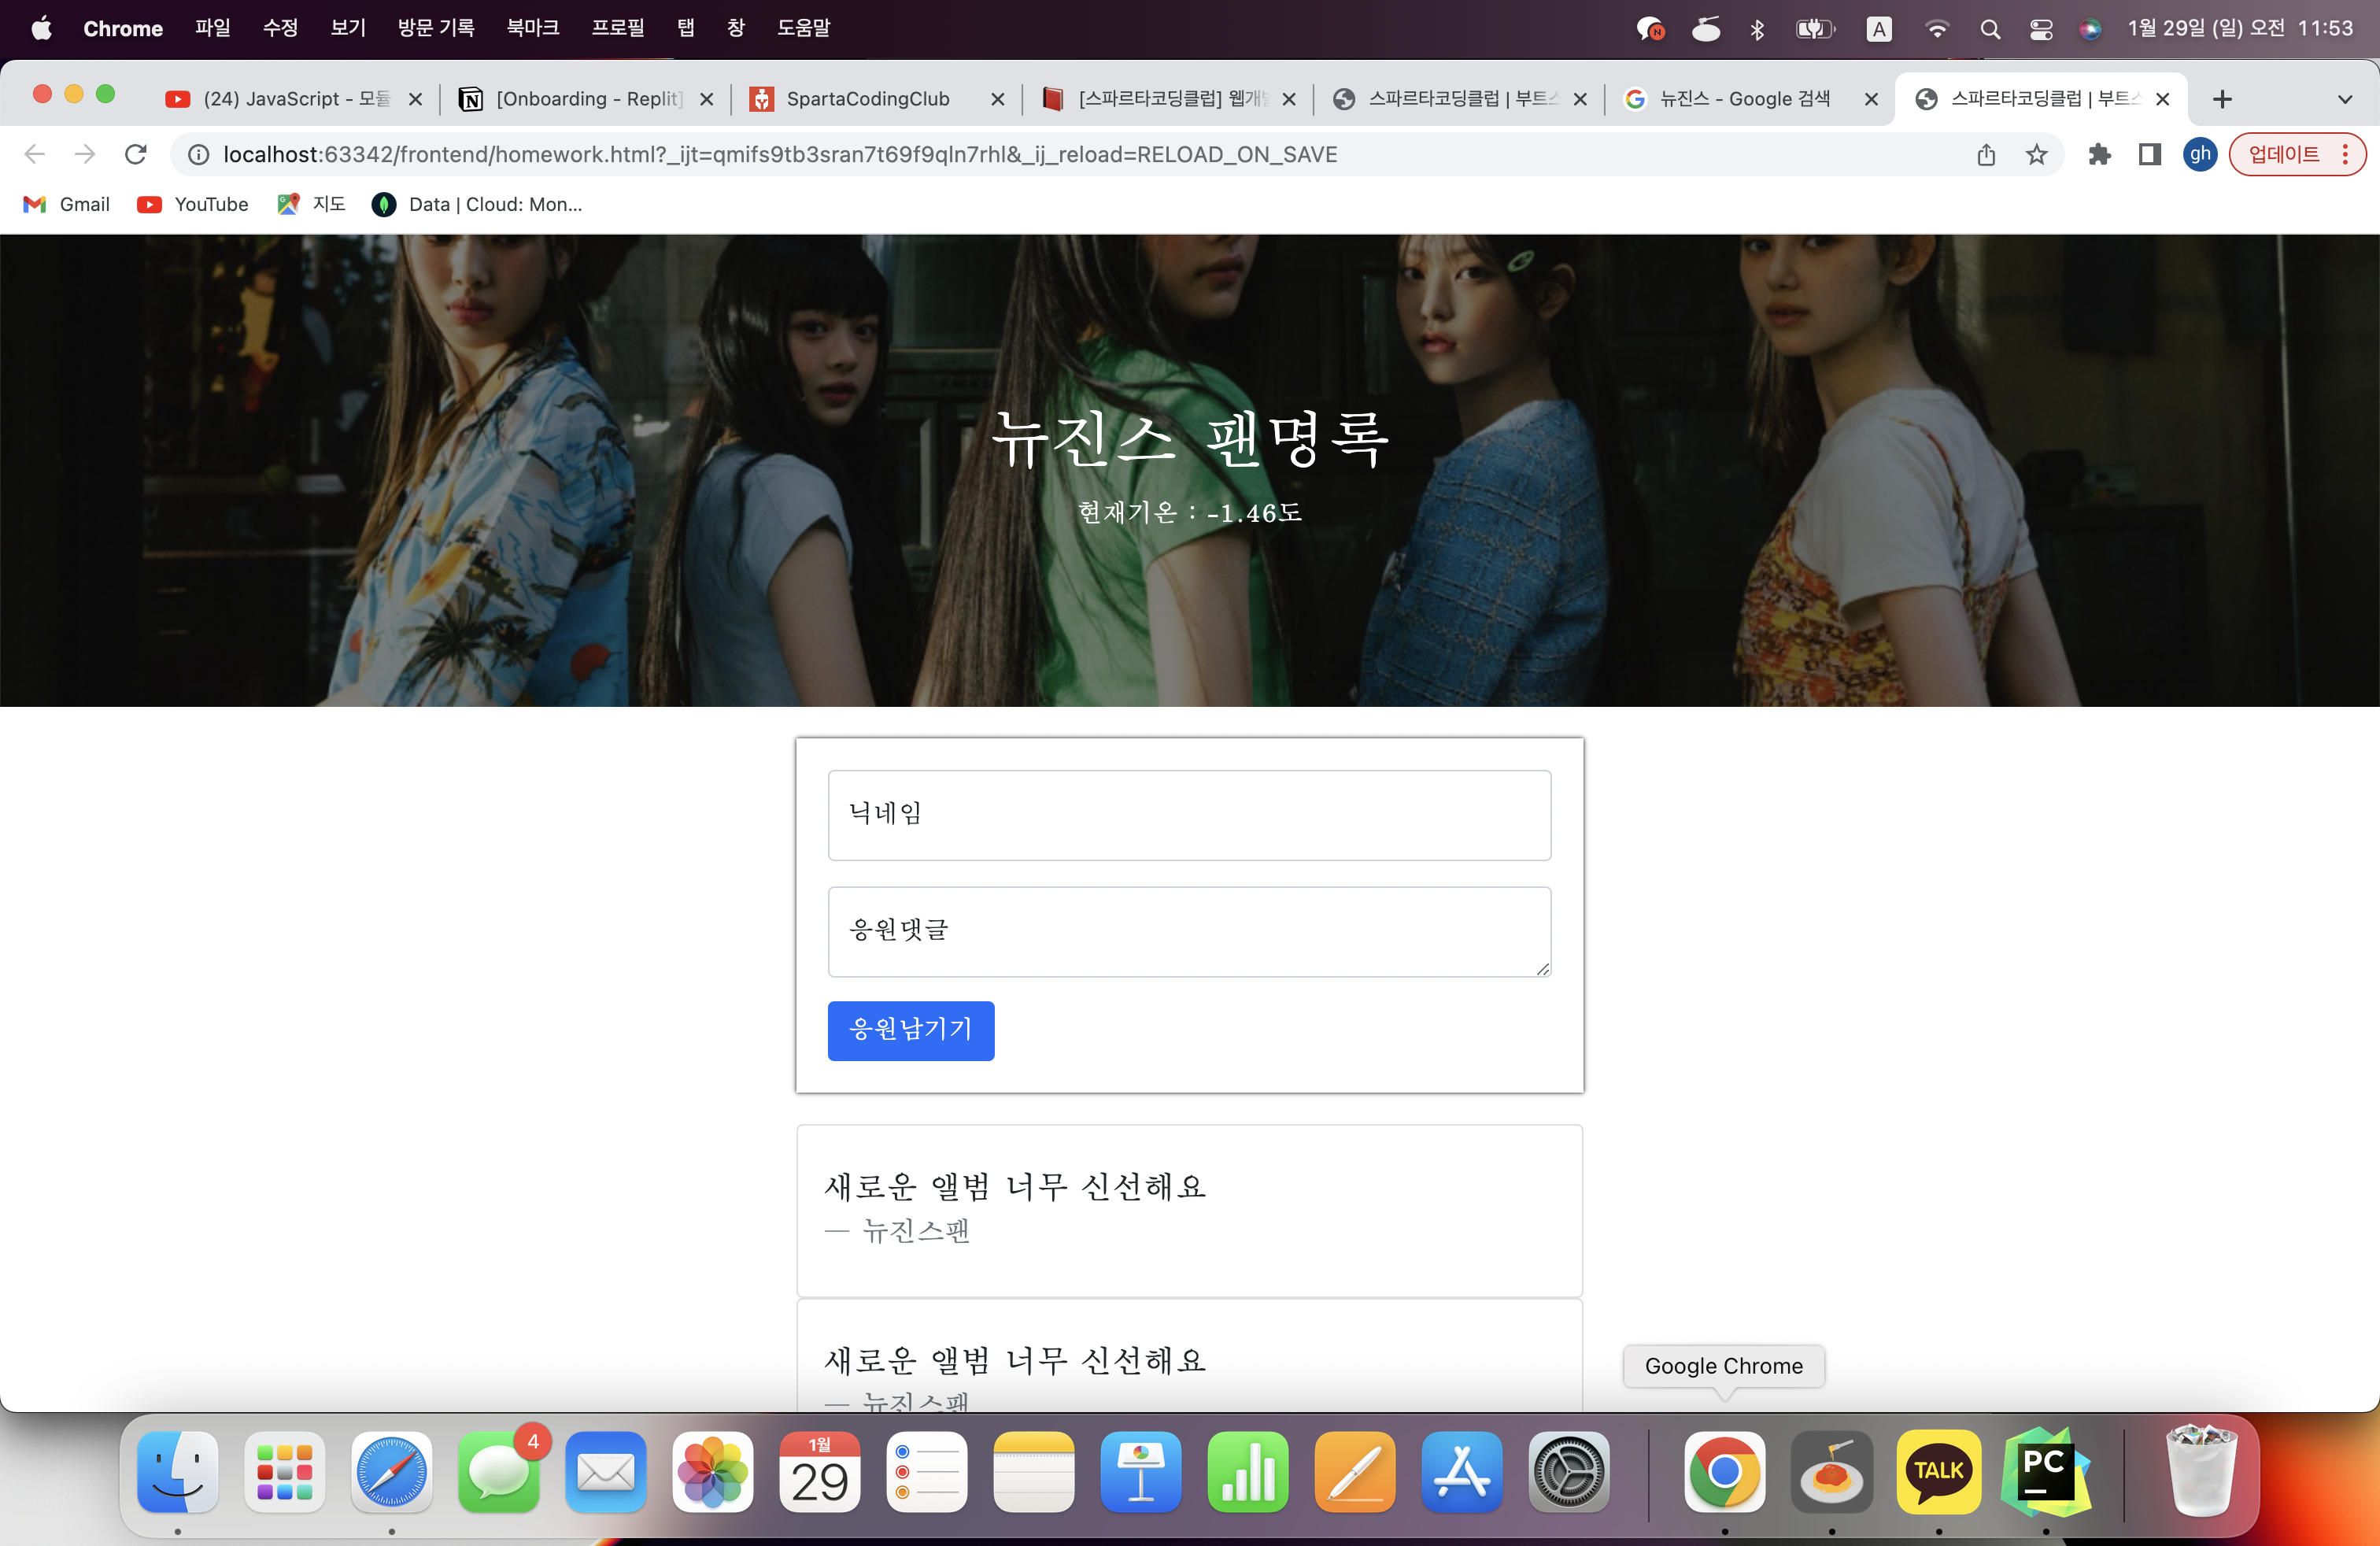Open a new tab with plus button
Image resolution: width=2380 pixels, height=1546 pixels.
point(2222,99)
